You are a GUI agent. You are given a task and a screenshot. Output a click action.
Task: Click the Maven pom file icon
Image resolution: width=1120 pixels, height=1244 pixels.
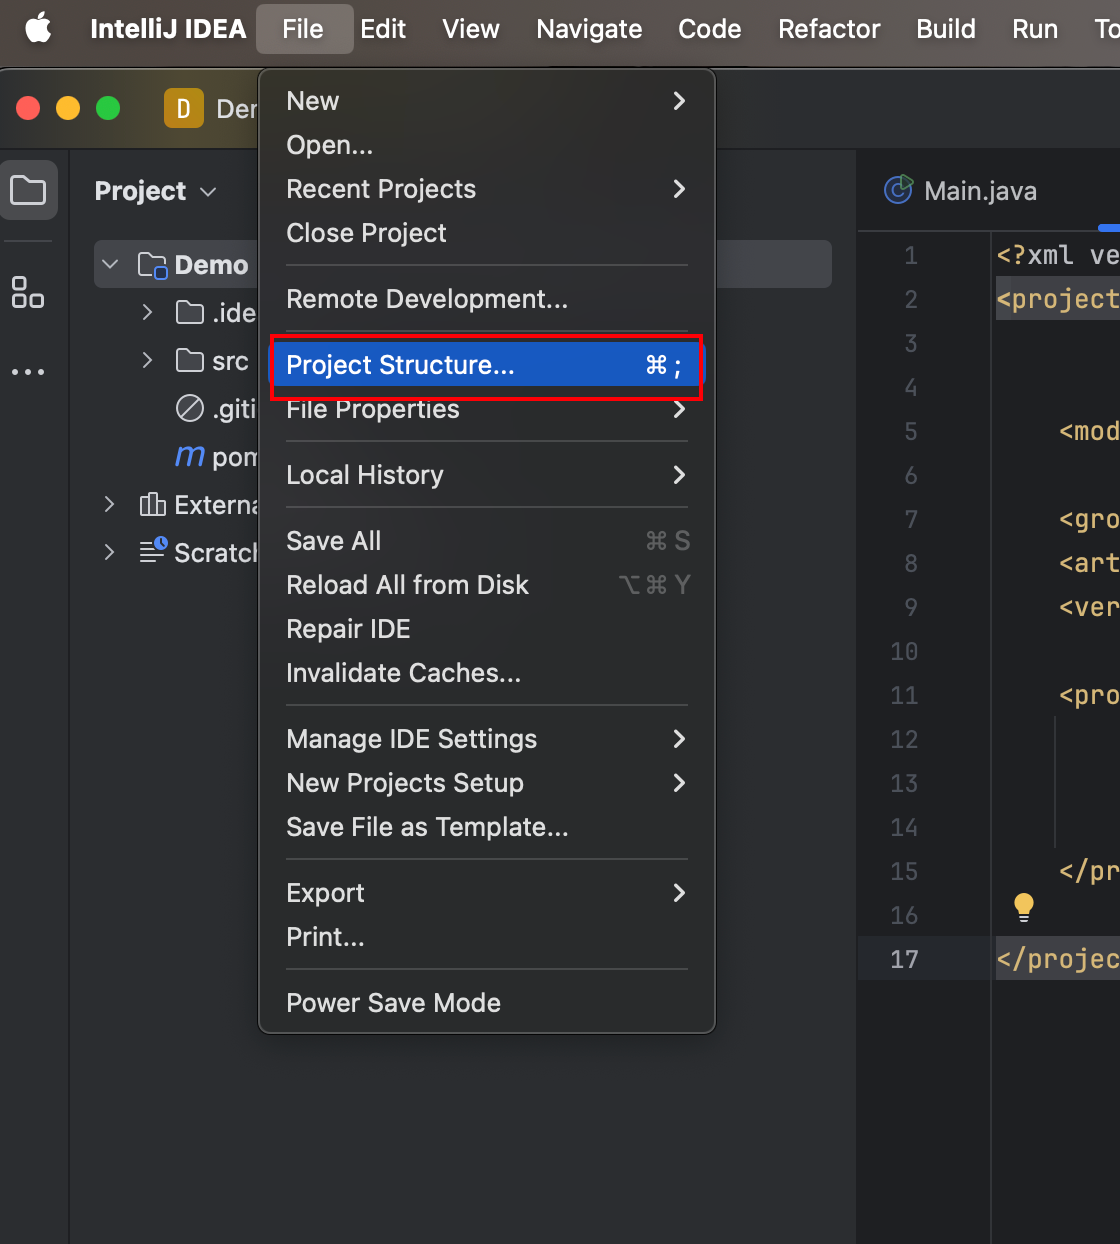tap(189, 457)
